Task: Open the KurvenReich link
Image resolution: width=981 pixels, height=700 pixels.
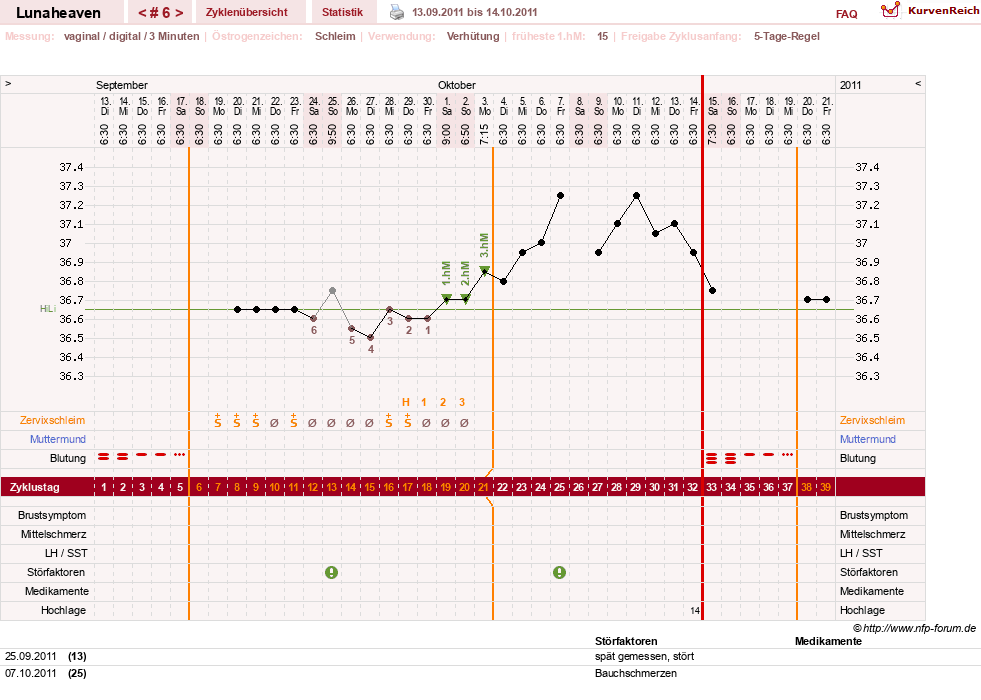Action: pyautogui.click(x=943, y=11)
